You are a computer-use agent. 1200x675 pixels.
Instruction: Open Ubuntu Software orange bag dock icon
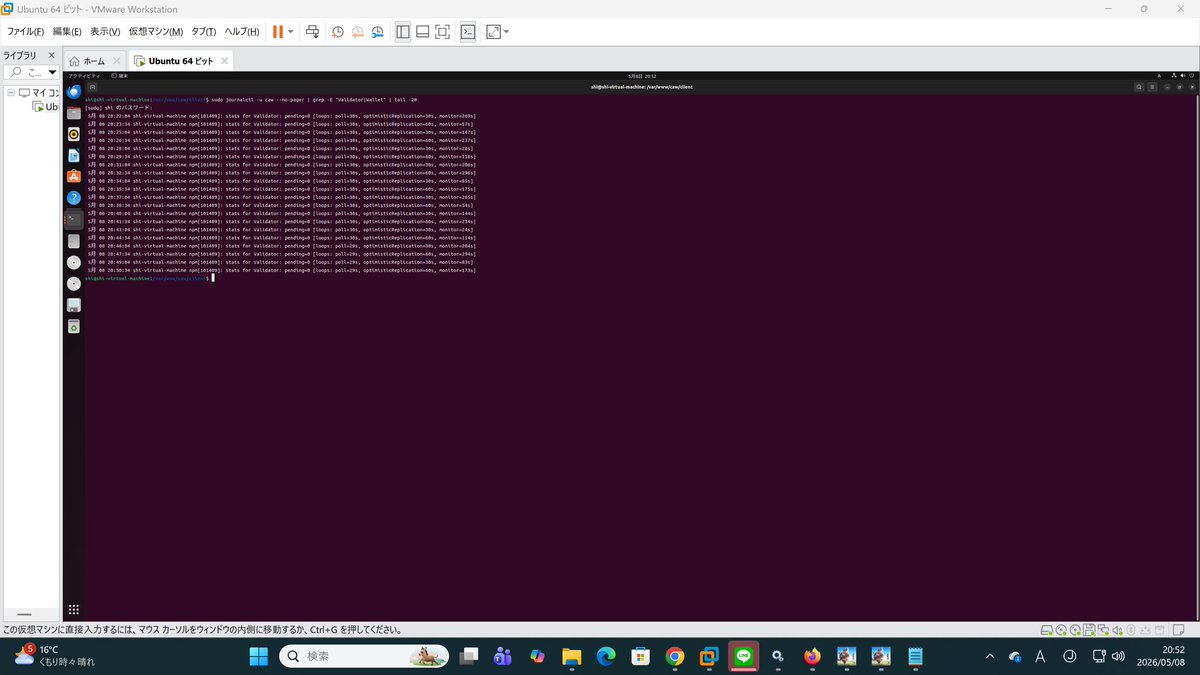(74, 177)
